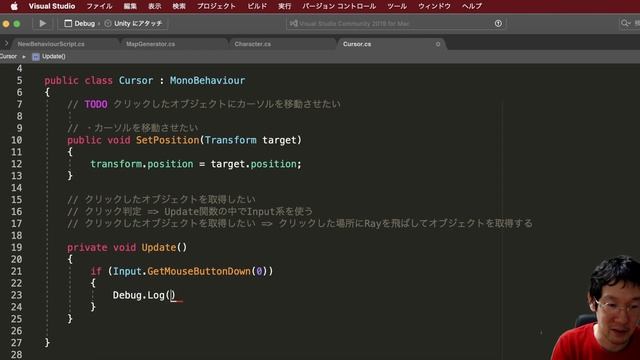Expand the tab list chevron left of NewBehaviourScript.cs
Image resolution: width=640 pixels, height=360 pixels.
(6, 43)
